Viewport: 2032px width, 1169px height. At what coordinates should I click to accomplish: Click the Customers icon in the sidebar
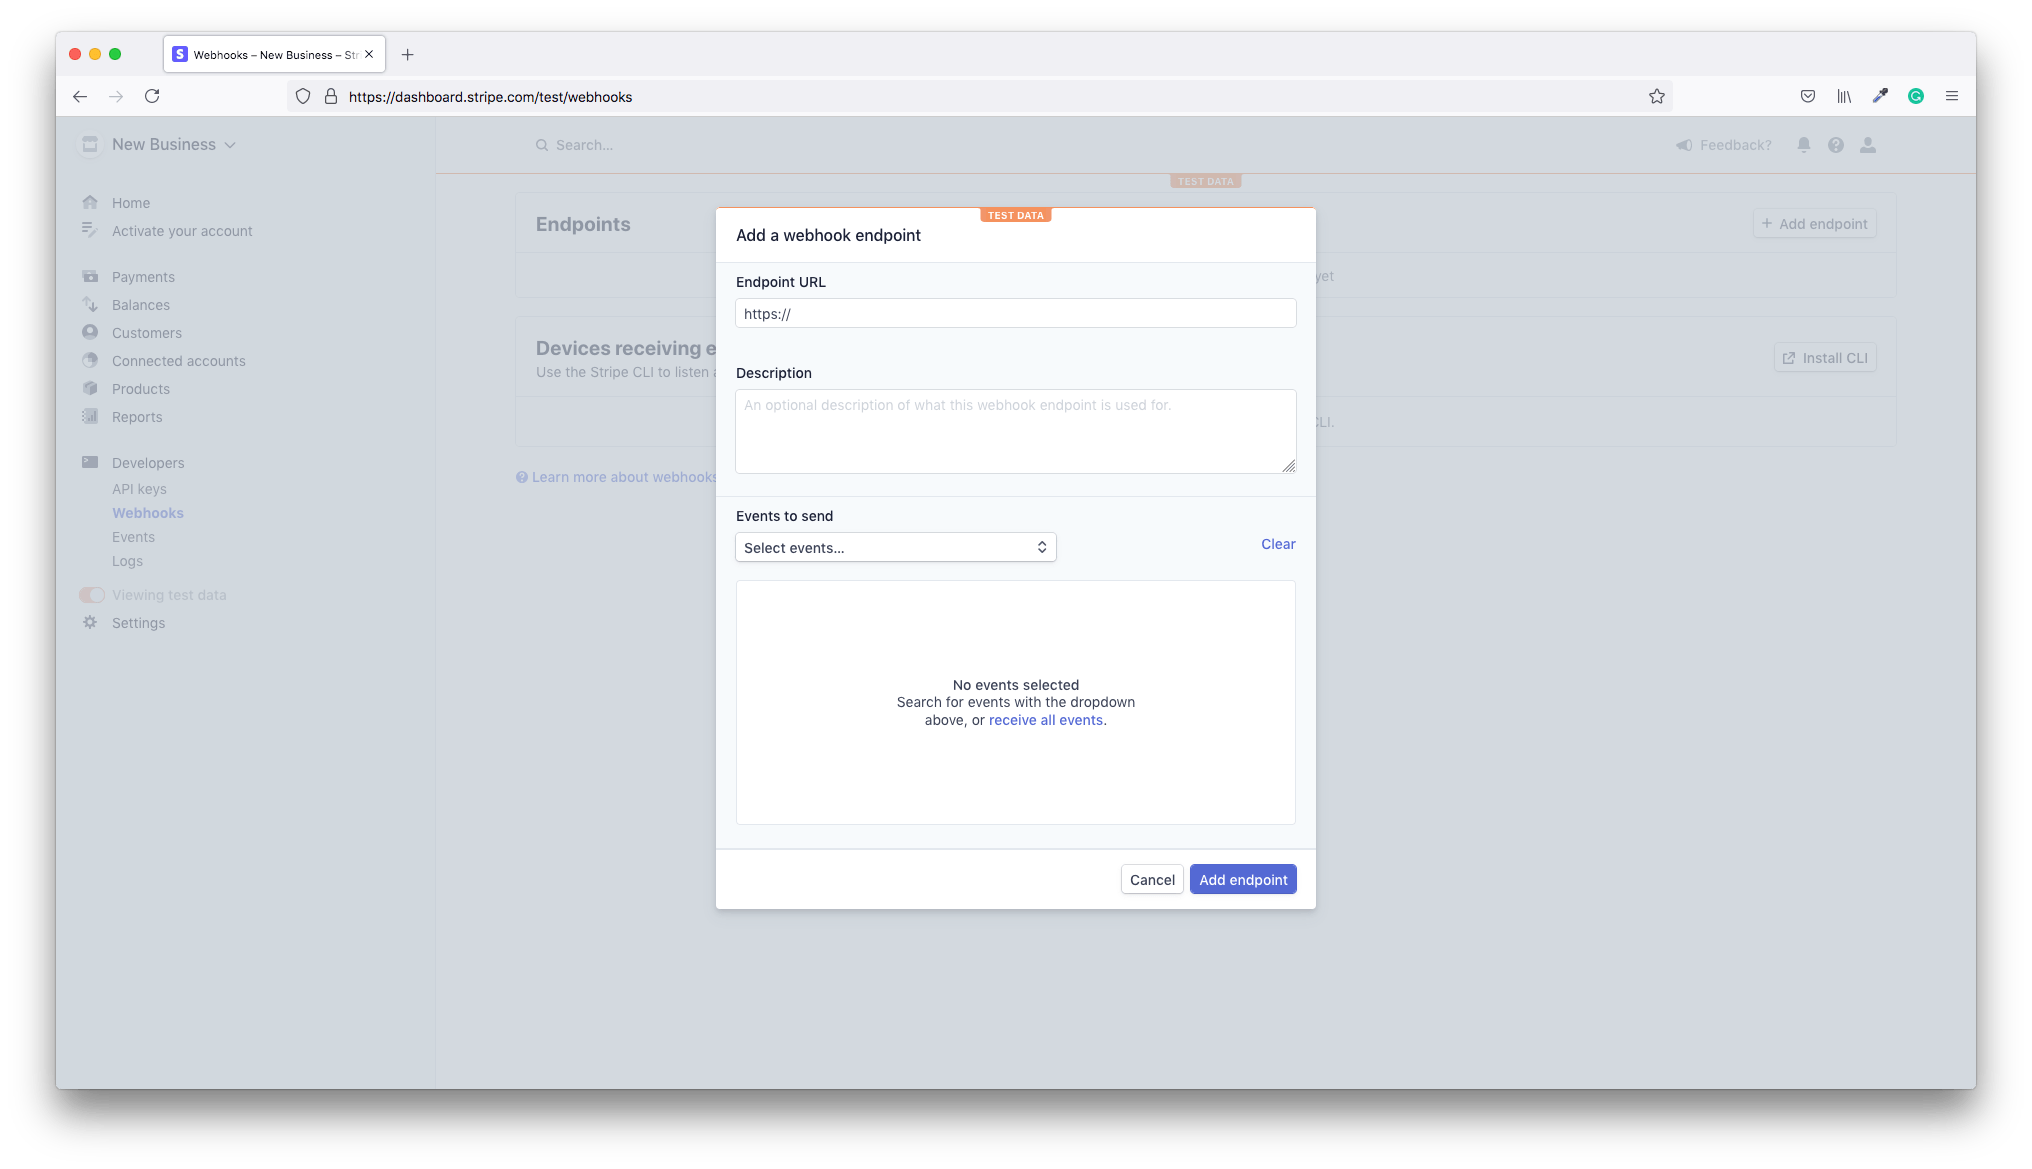tap(90, 332)
